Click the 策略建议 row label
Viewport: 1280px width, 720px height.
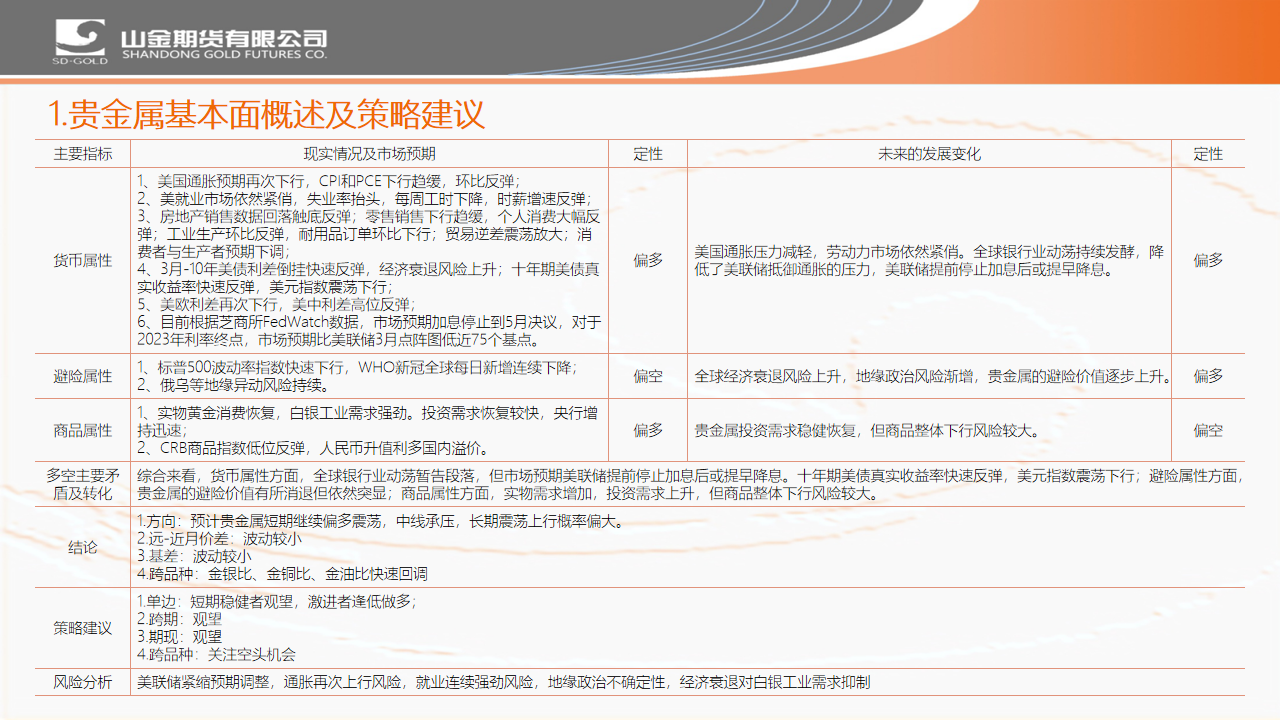[83, 628]
